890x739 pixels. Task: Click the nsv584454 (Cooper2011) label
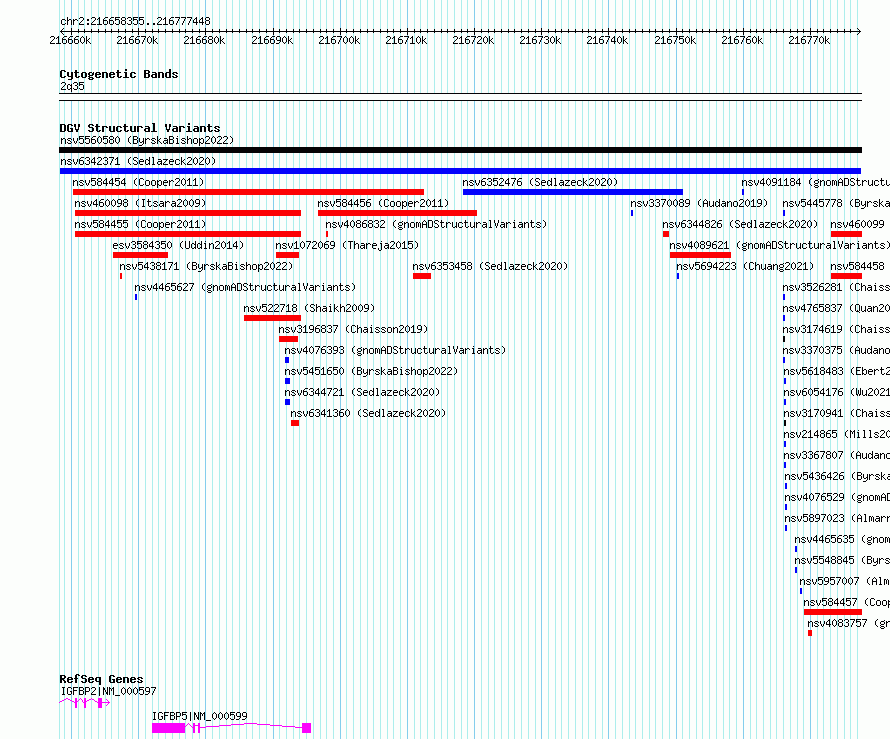click(138, 182)
